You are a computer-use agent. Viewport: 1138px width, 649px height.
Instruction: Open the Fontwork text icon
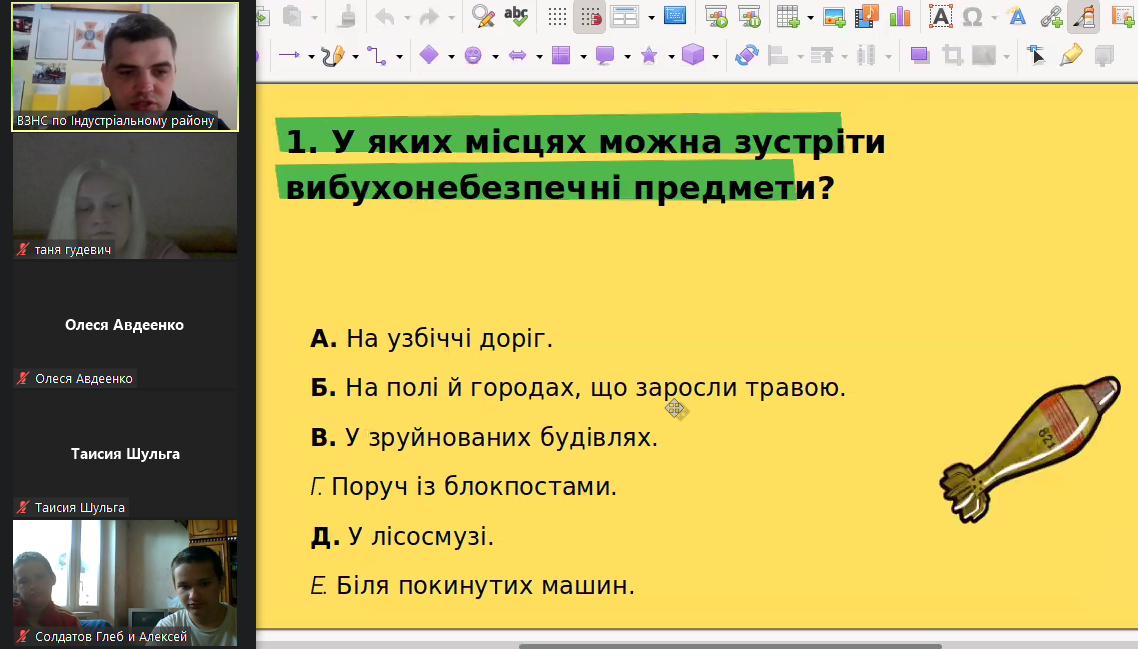tap(1018, 16)
